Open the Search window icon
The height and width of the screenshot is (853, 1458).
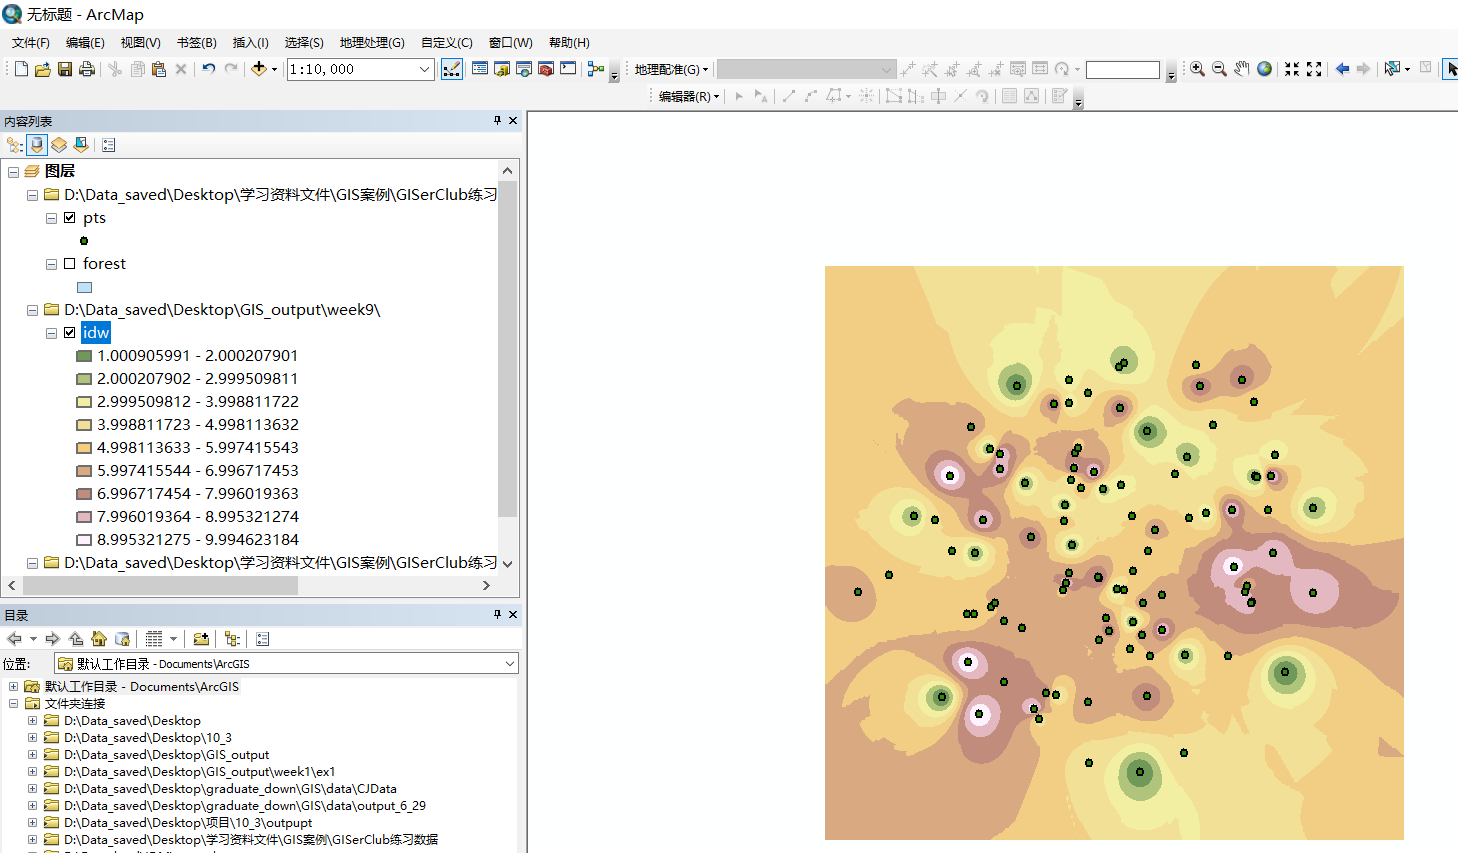coord(524,69)
